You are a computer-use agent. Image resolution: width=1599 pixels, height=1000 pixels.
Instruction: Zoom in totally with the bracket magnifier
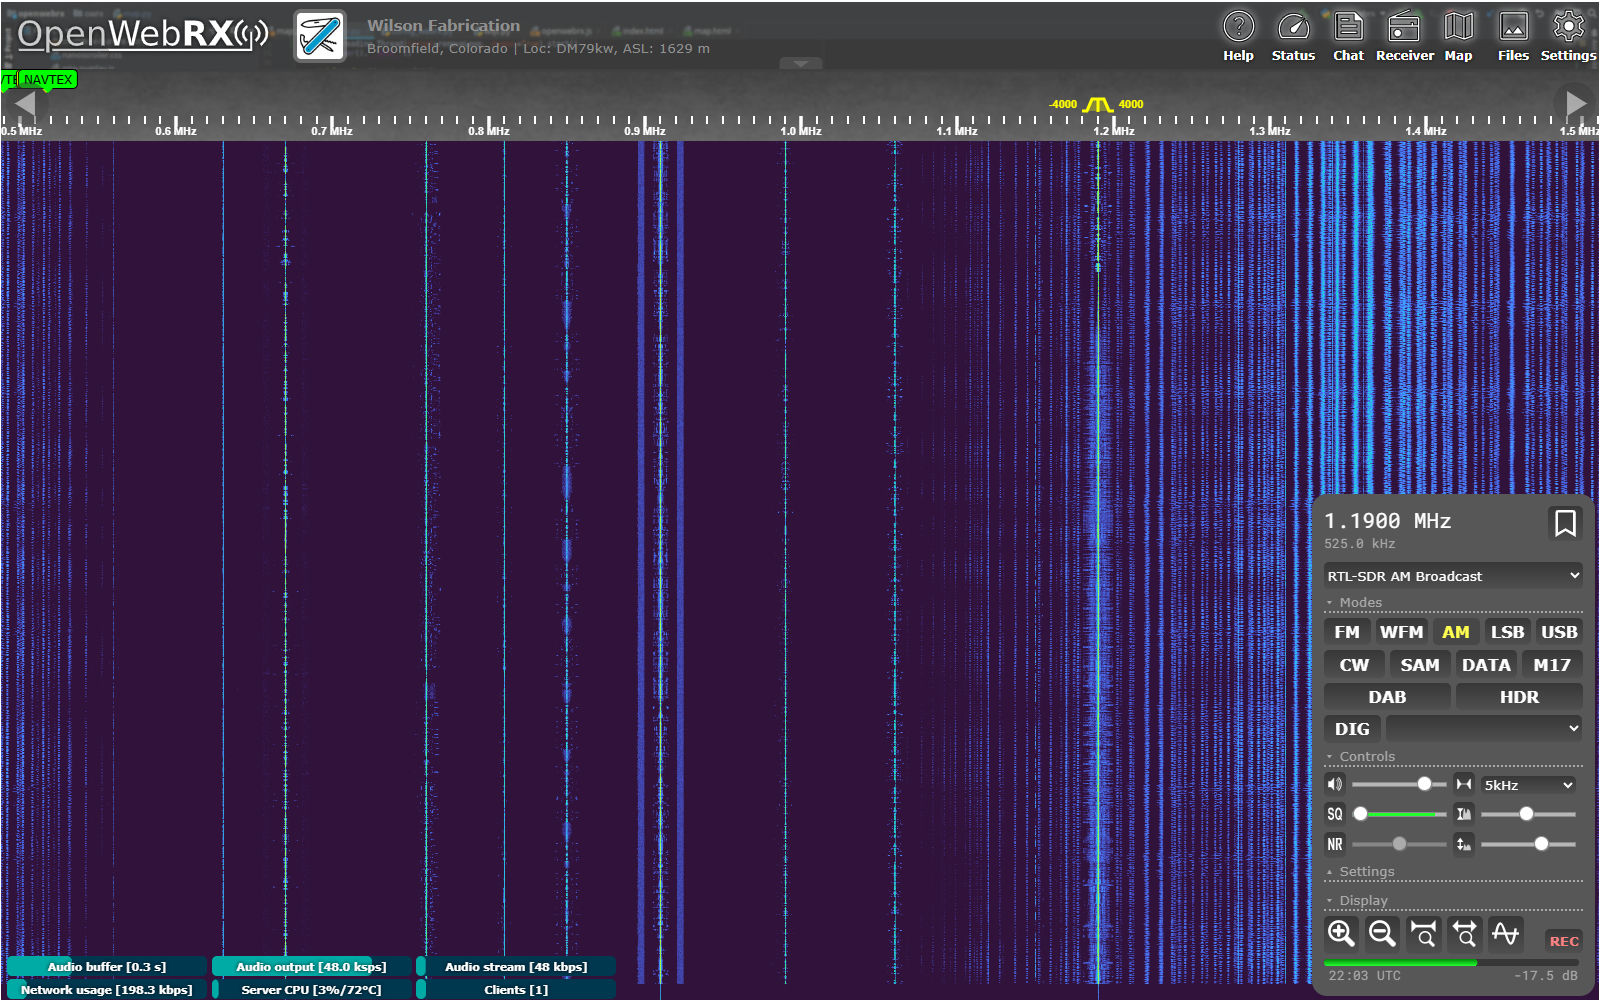(1423, 933)
